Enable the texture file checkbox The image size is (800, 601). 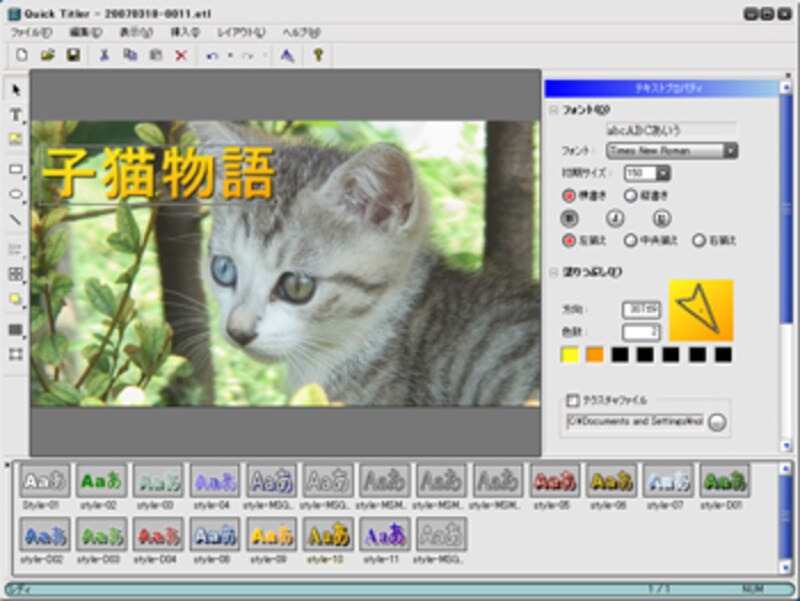[574, 398]
